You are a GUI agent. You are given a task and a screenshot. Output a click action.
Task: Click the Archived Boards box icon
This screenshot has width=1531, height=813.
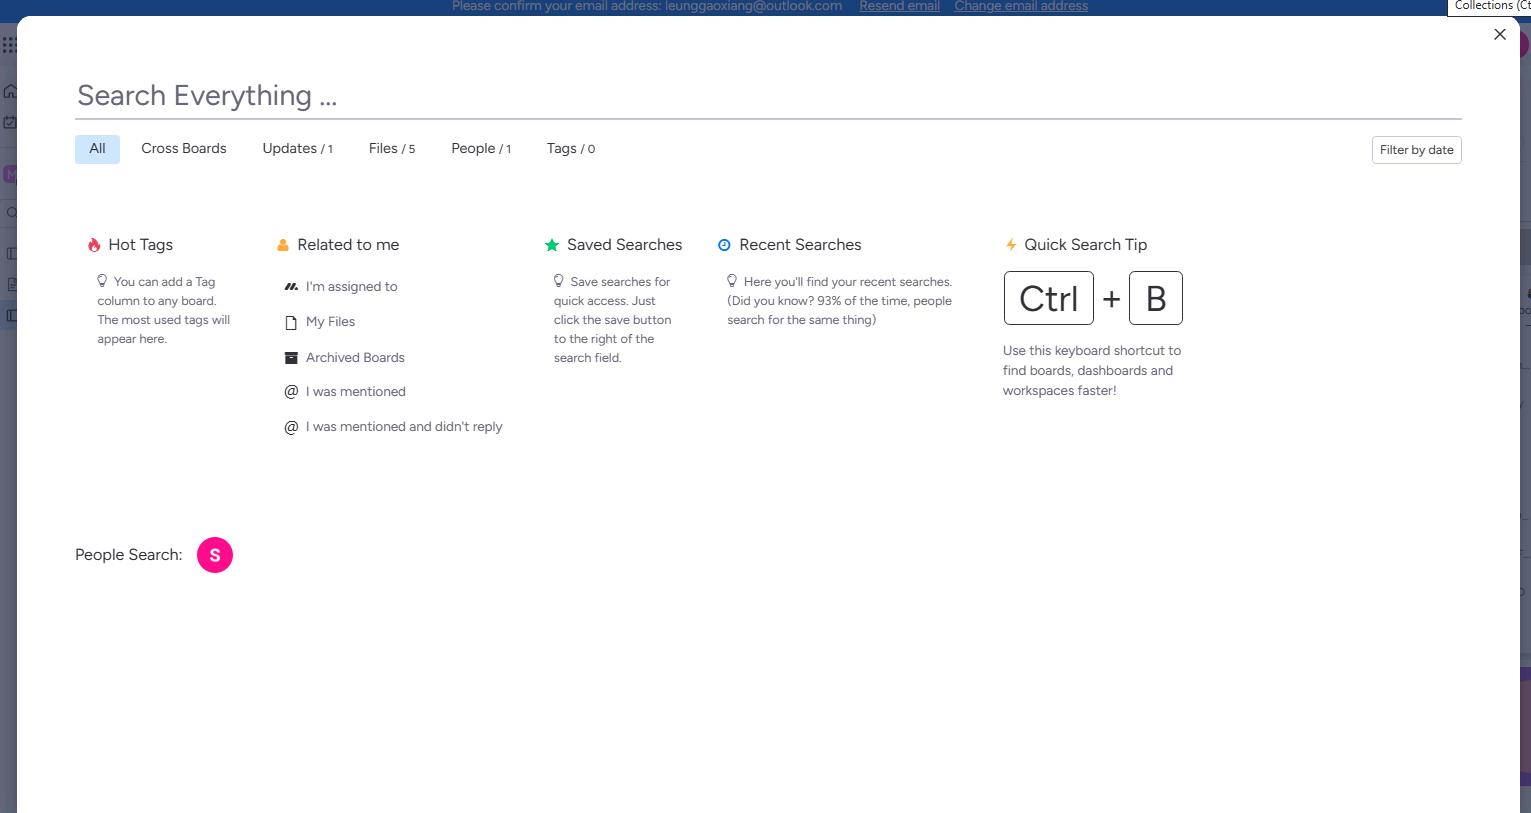click(x=291, y=358)
